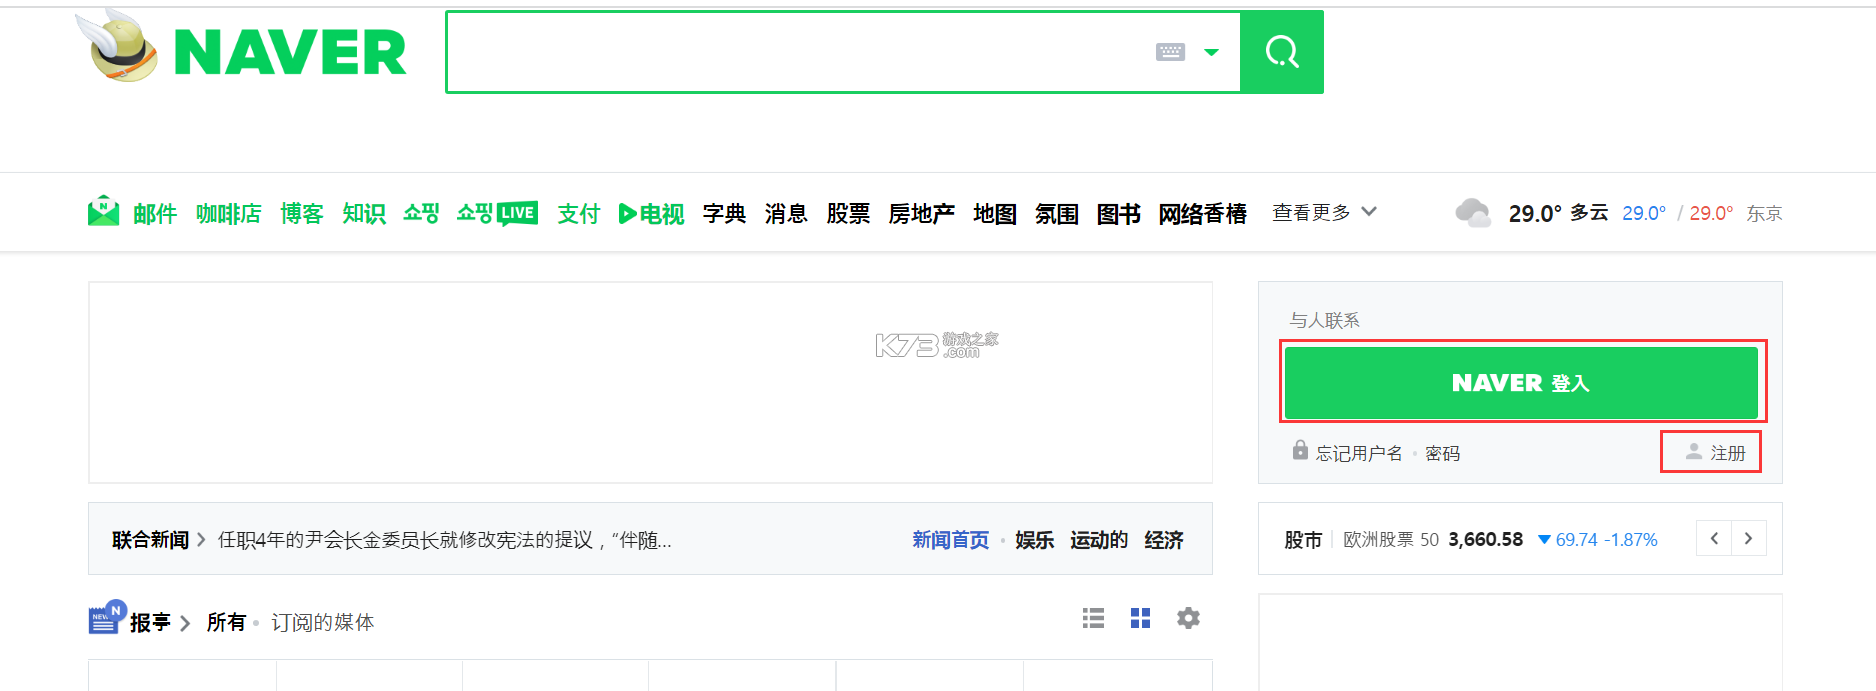Image resolution: width=1876 pixels, height=691 pixels.
Task: Switch news stand to grid view
Action: 1140,619
